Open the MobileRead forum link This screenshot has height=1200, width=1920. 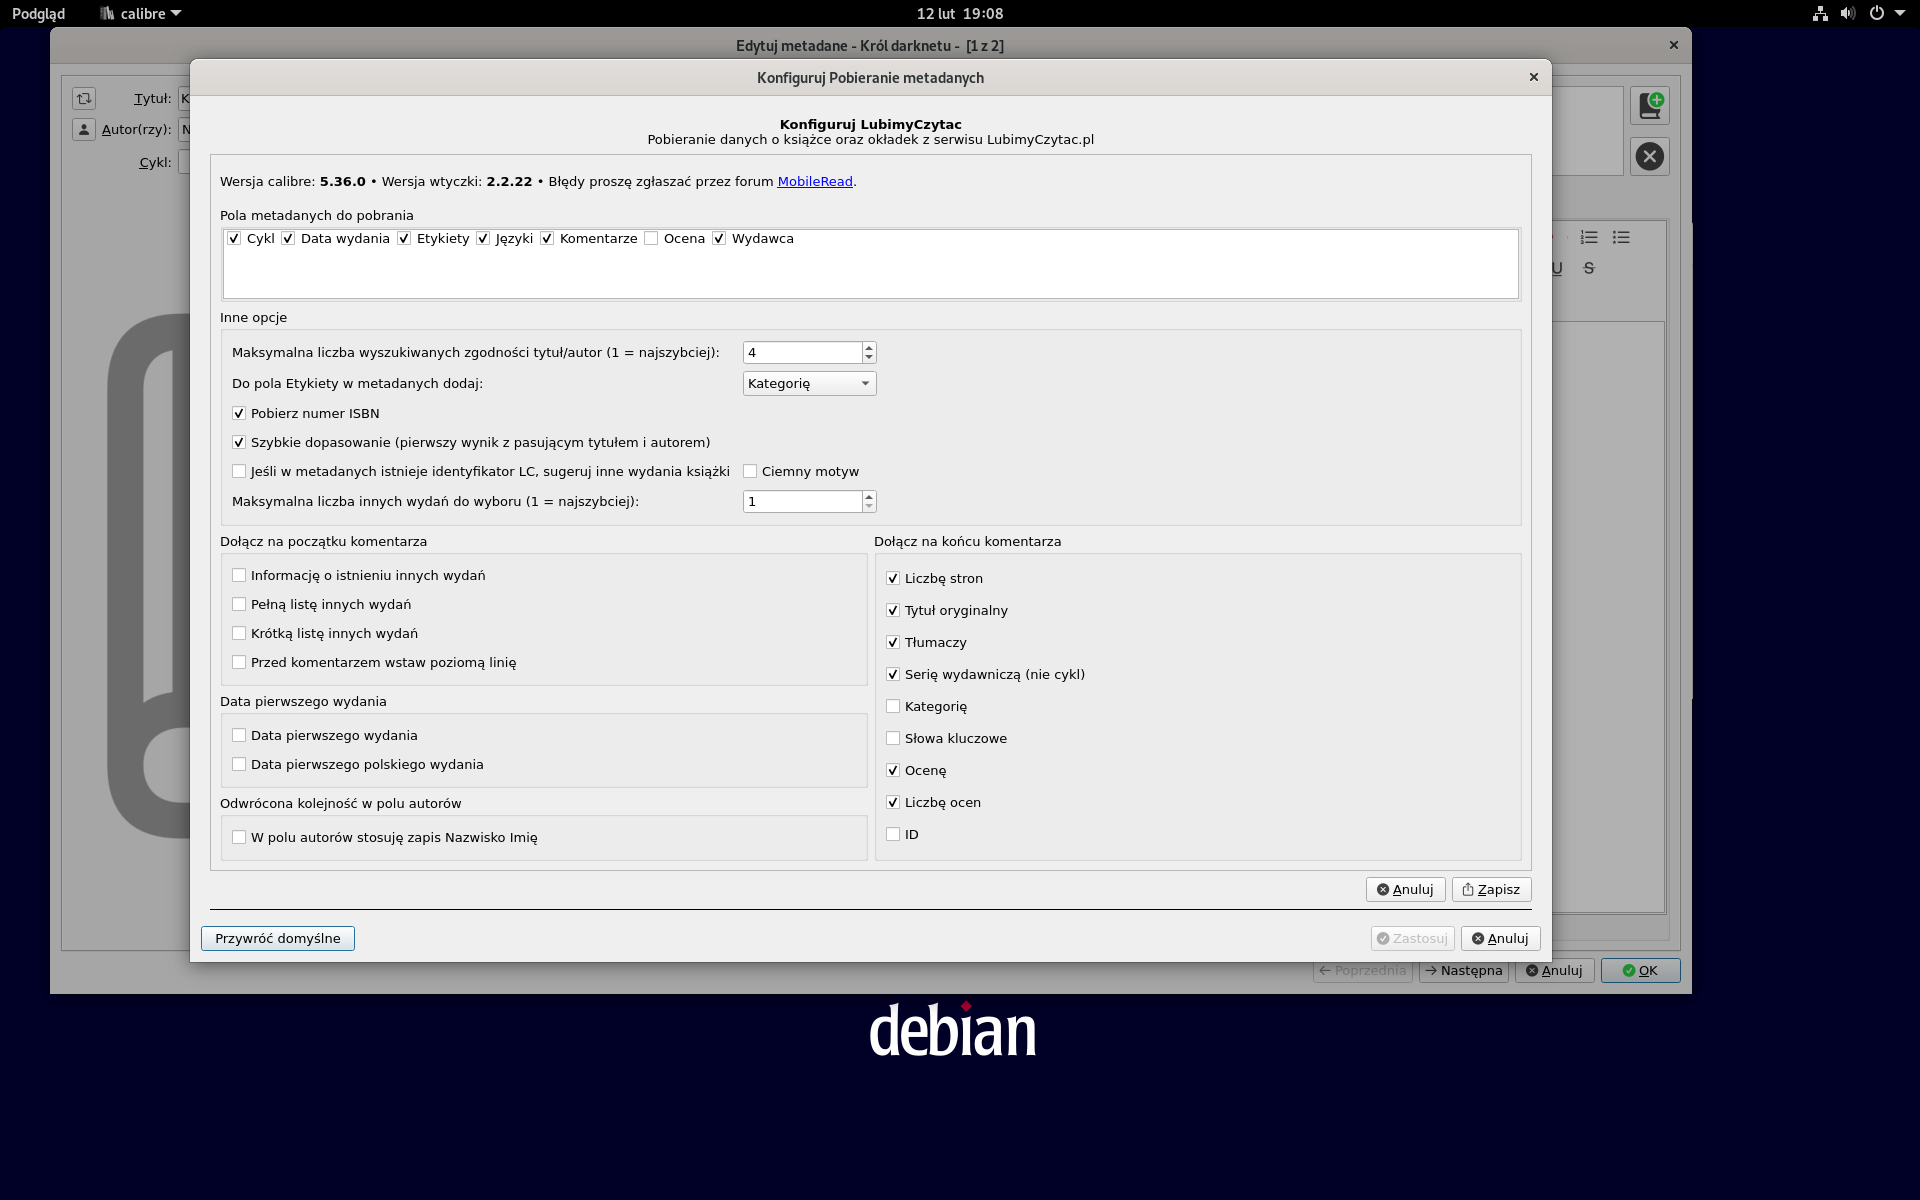click(x=814, y=181)
